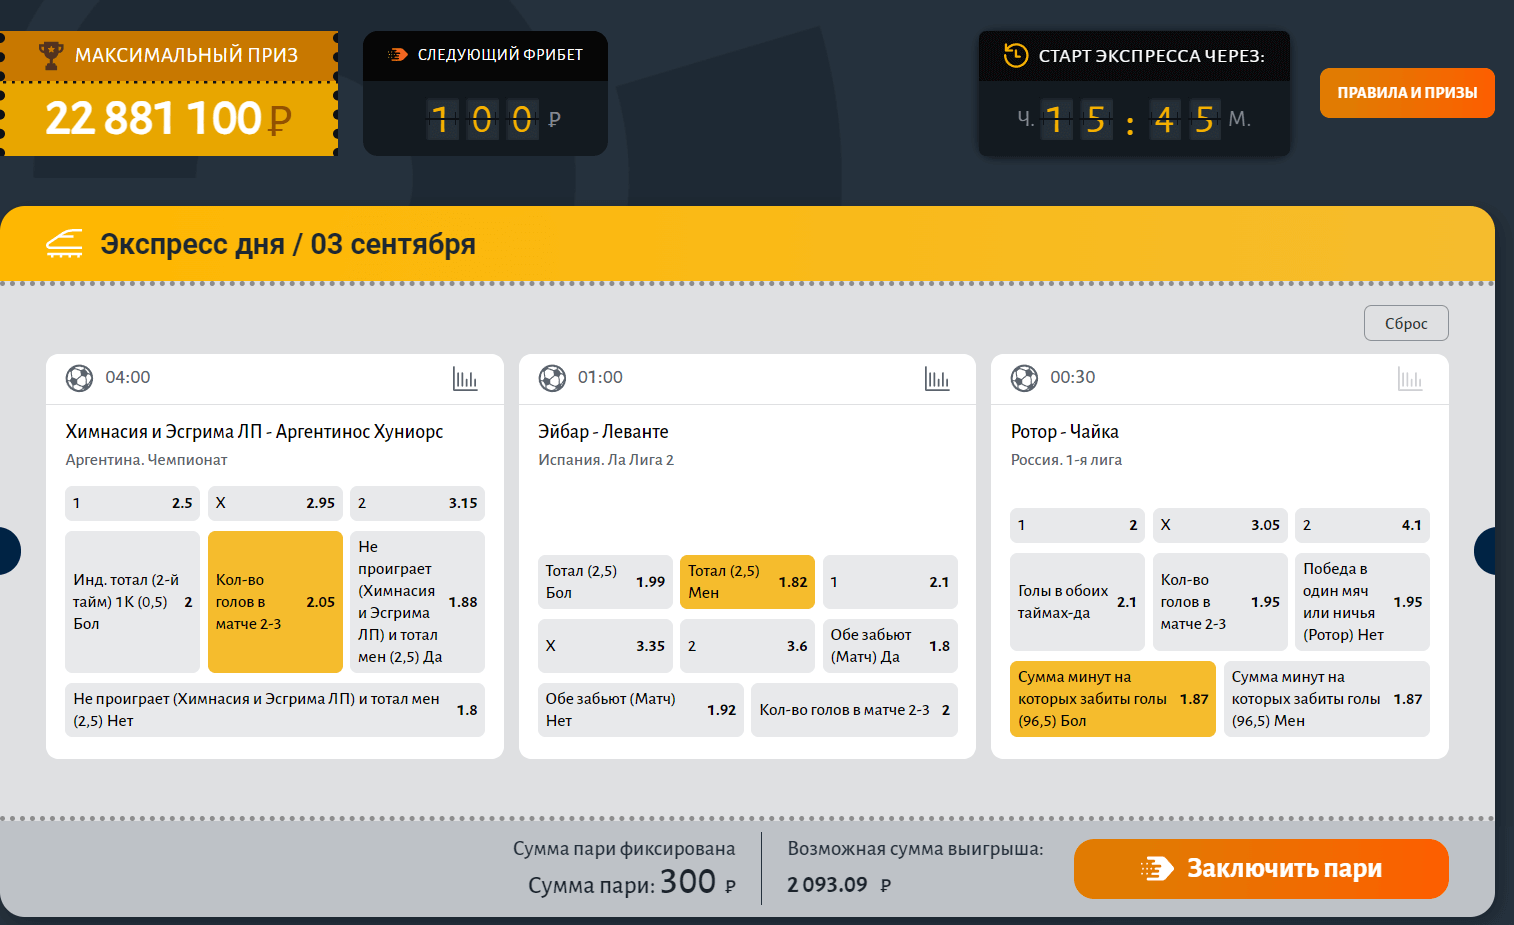Pick outcome 2 at 4.1 for Чайка
Viewport: 1514px width, 925px height.
click(1362, 525)
